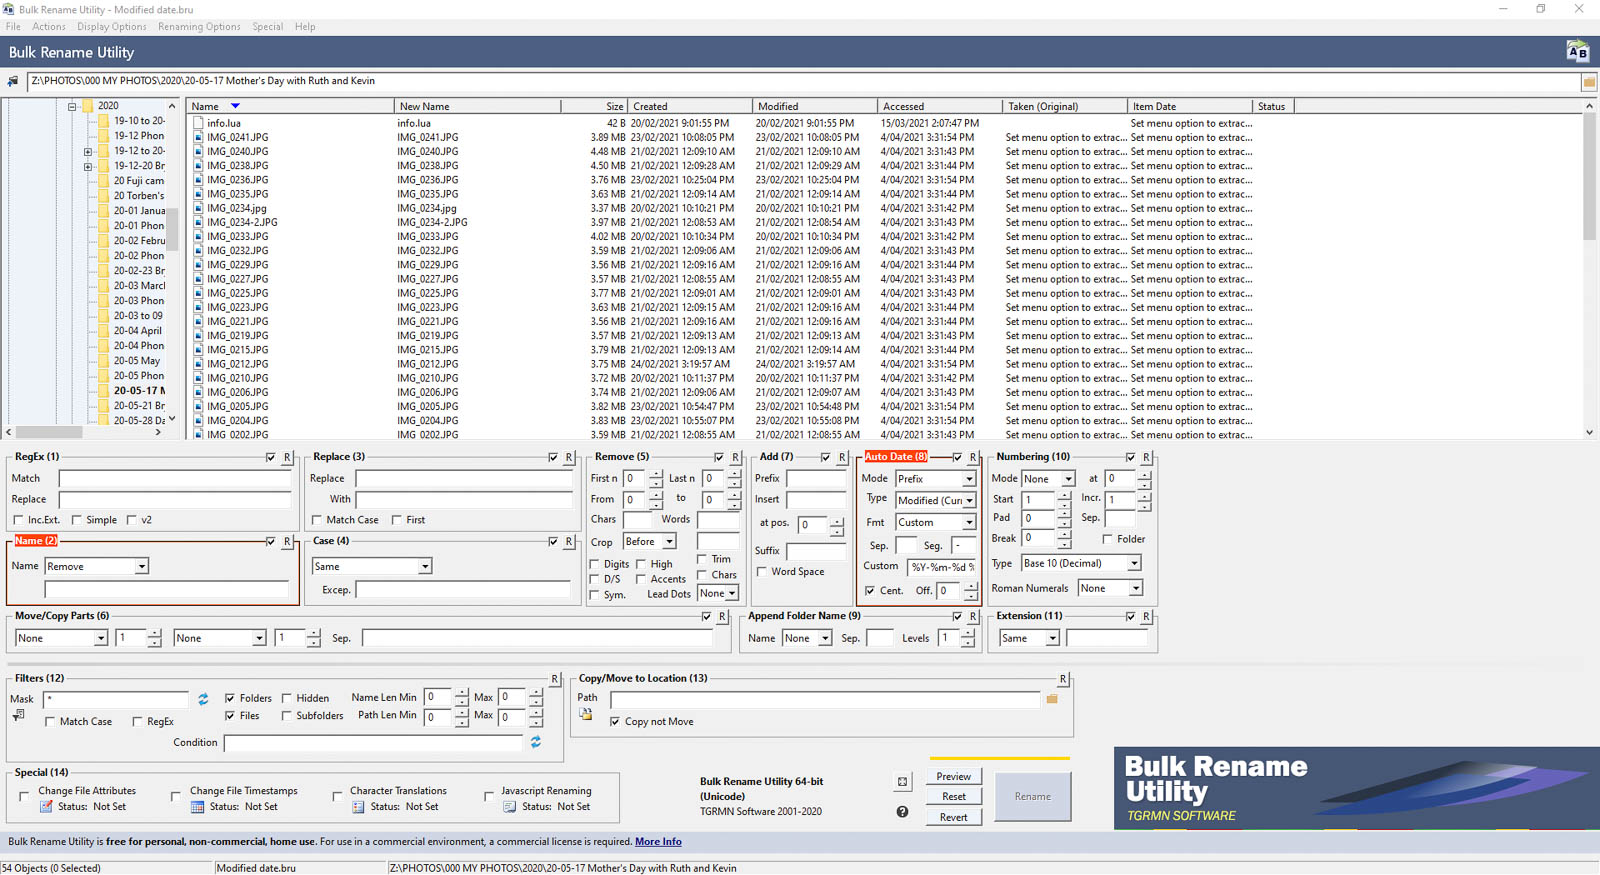
Task: Click the expand window icon left of Preview
Action: [x=902, y=782]
